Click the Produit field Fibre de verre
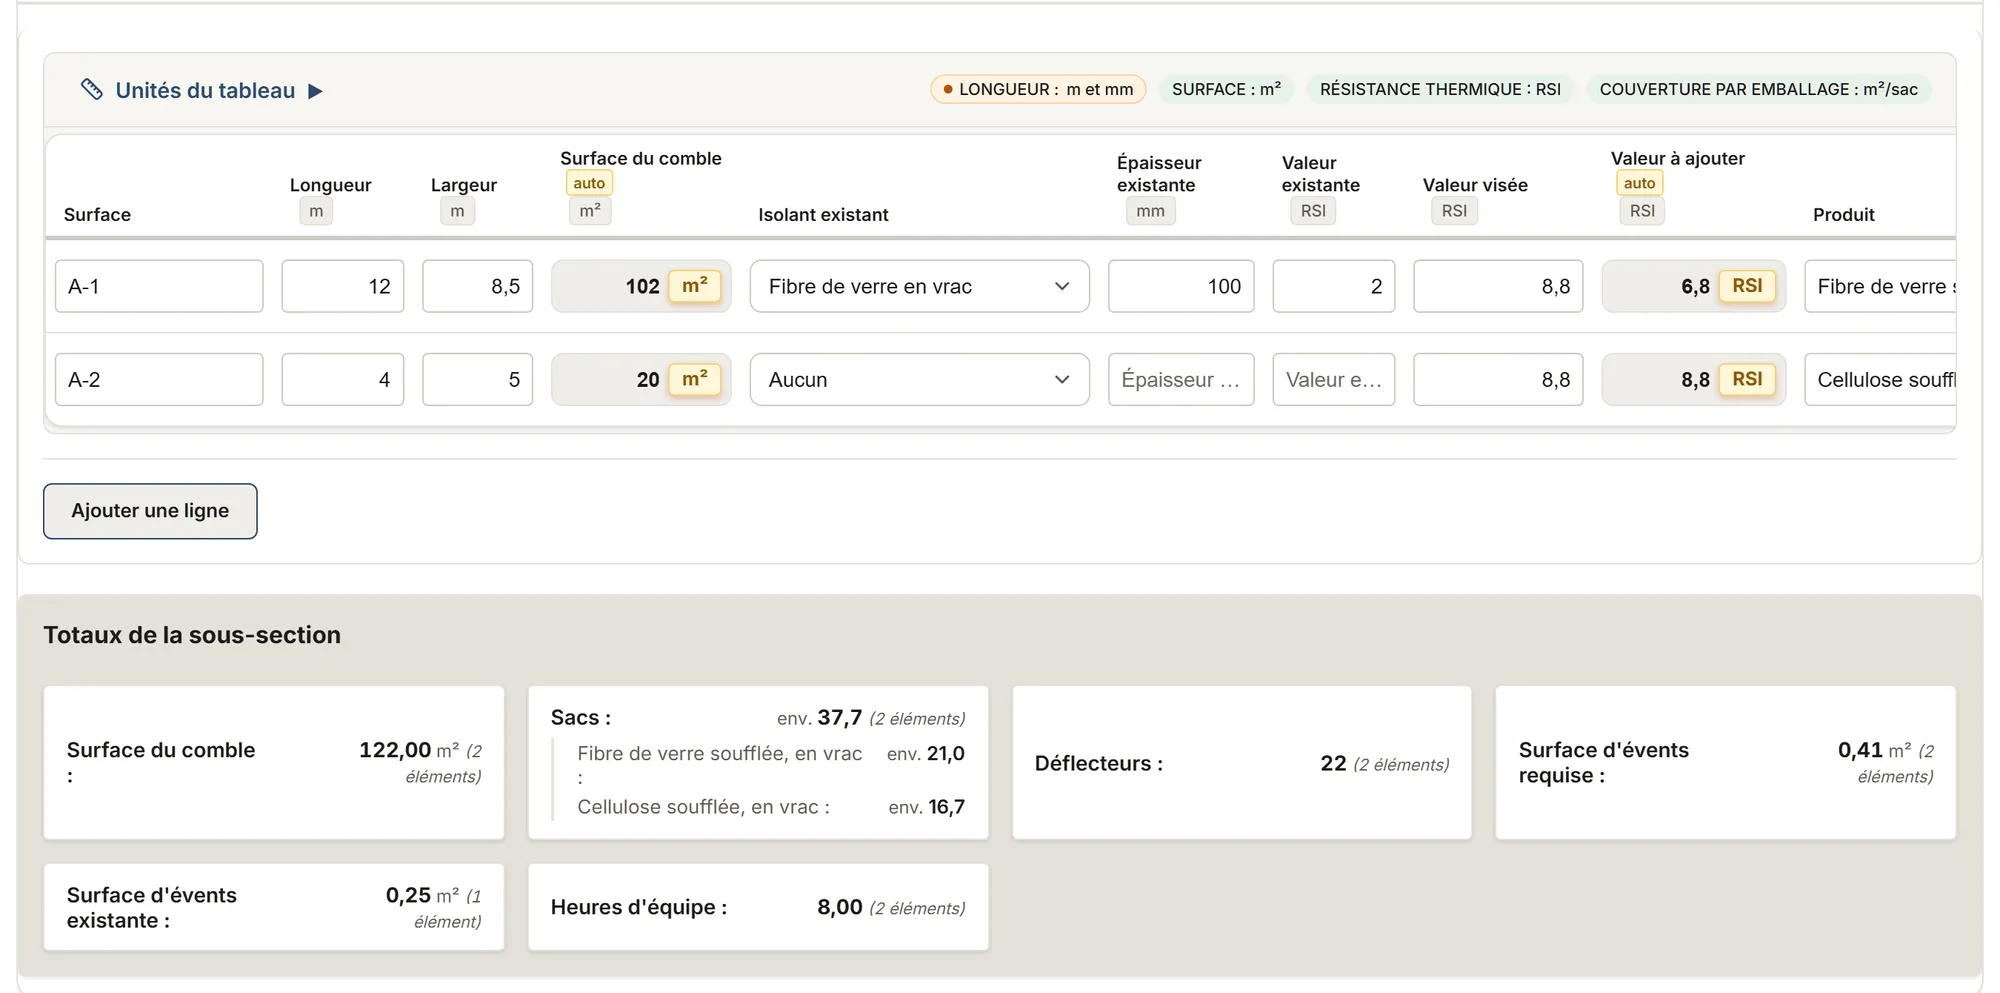This screenshot has height=993, width=2000. coord(1880,286)
